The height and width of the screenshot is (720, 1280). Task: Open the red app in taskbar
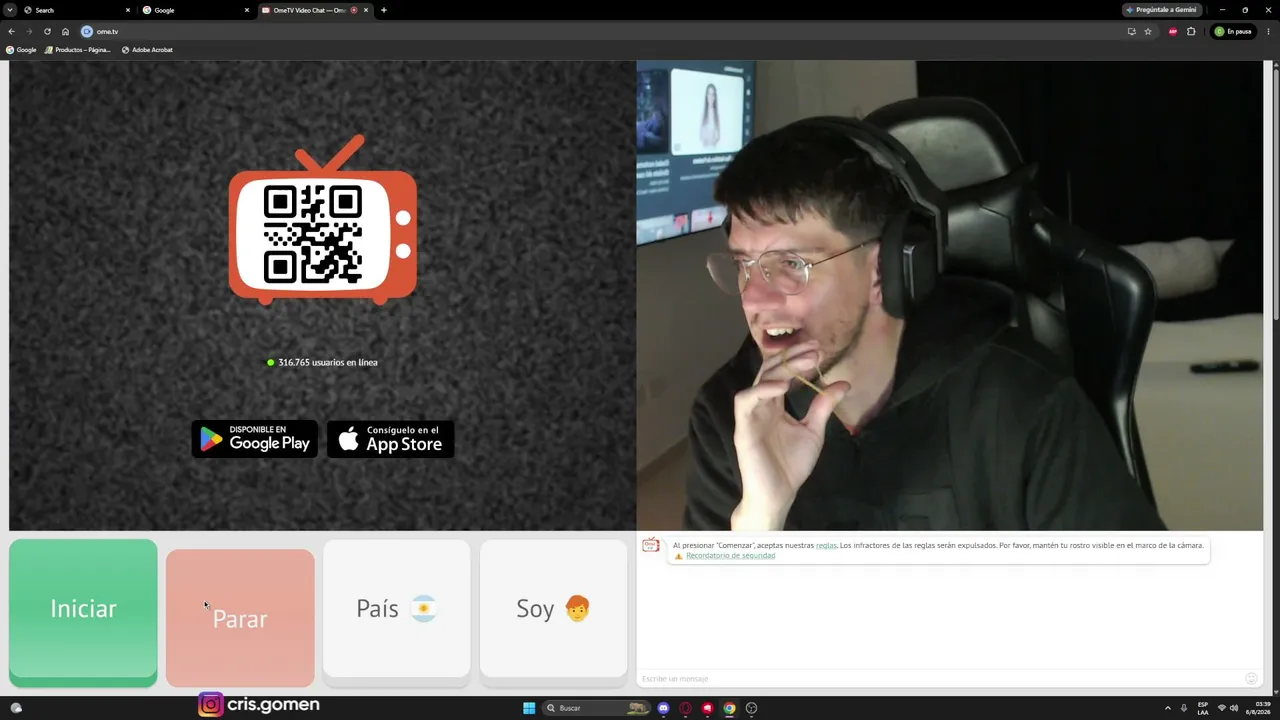click(x=707, y=708)
